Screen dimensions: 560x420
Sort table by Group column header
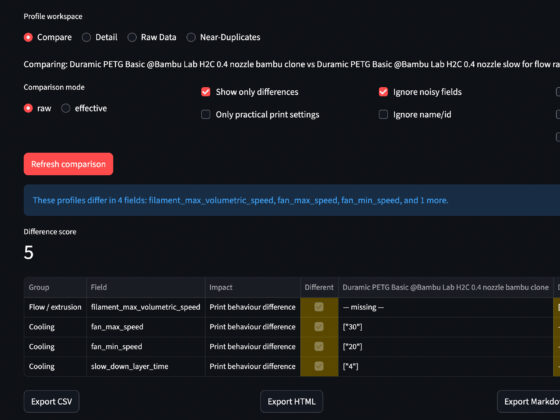coord(55,287)
